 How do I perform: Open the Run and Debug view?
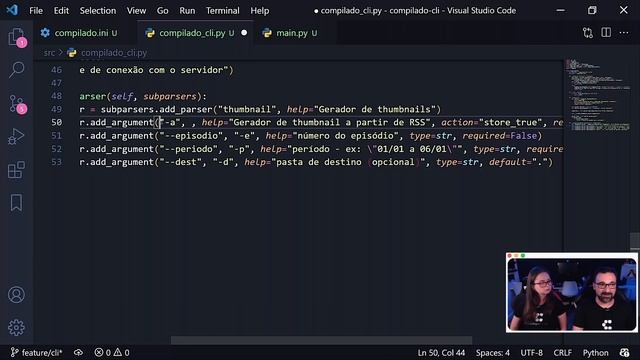(16, 136)
